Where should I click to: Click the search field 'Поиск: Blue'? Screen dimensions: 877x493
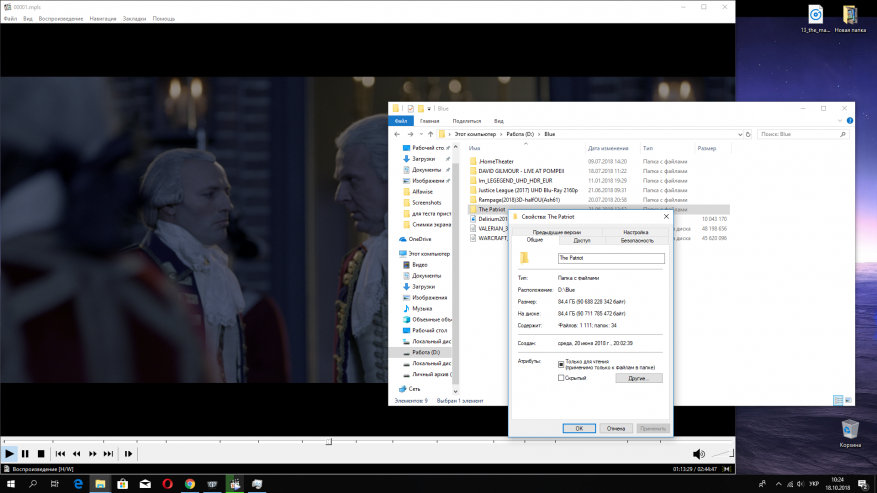coord(803,134)
